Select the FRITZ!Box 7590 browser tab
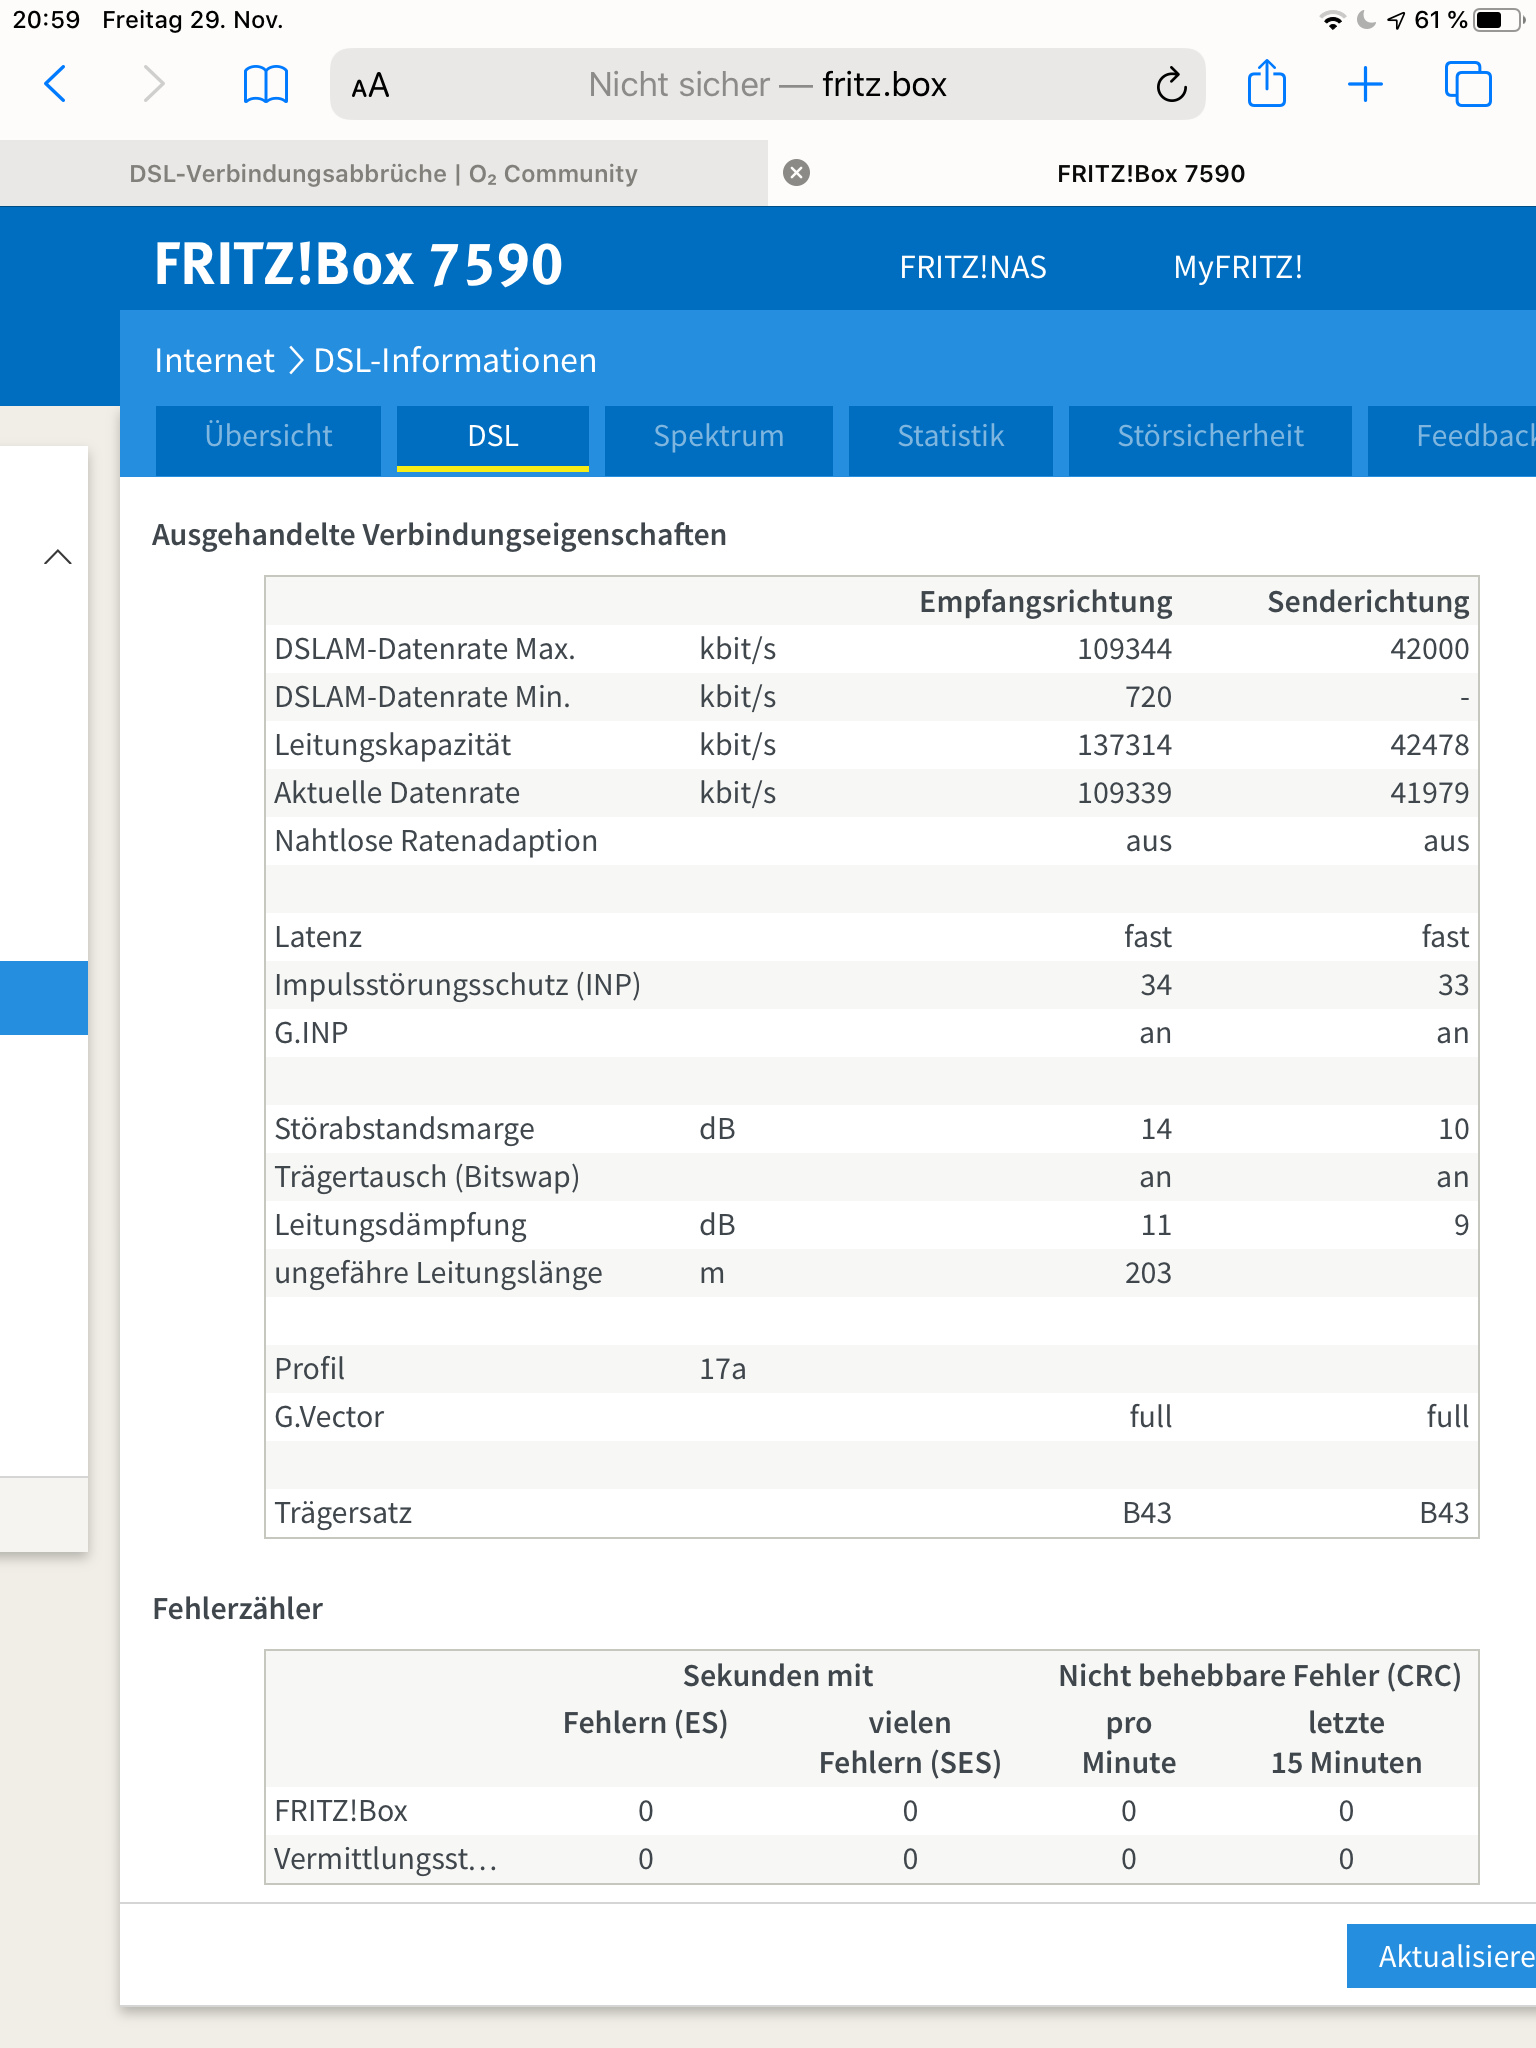 pyautogui.click(x=1151, y=173)
